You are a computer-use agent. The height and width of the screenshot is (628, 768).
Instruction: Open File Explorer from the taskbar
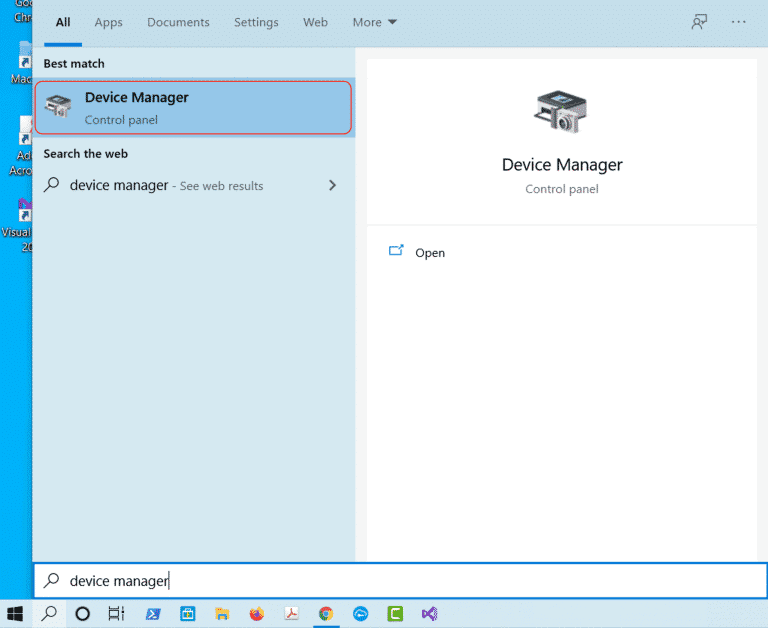point(222,613)
